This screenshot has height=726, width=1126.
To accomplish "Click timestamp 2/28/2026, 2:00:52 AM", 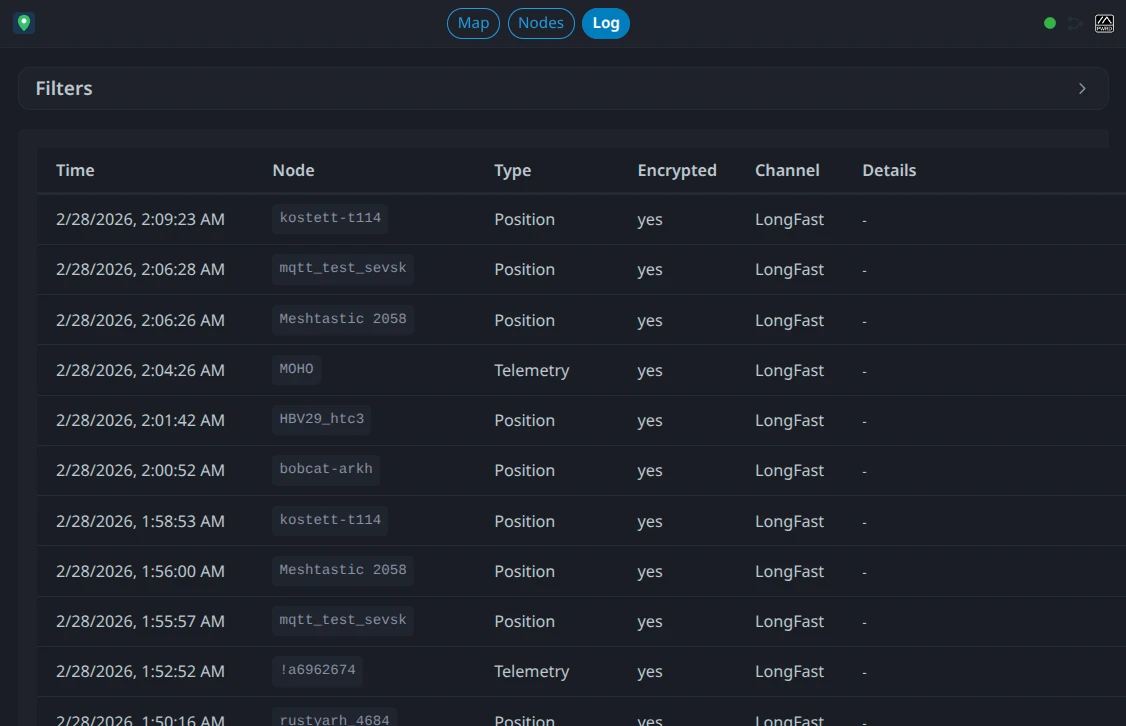I will (140, 470).
